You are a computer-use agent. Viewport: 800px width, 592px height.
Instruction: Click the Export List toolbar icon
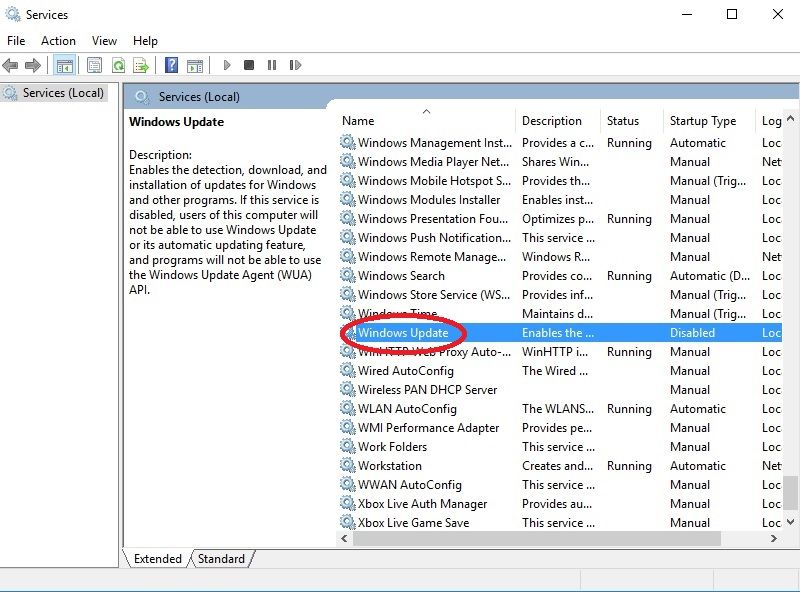pos(140,65)
